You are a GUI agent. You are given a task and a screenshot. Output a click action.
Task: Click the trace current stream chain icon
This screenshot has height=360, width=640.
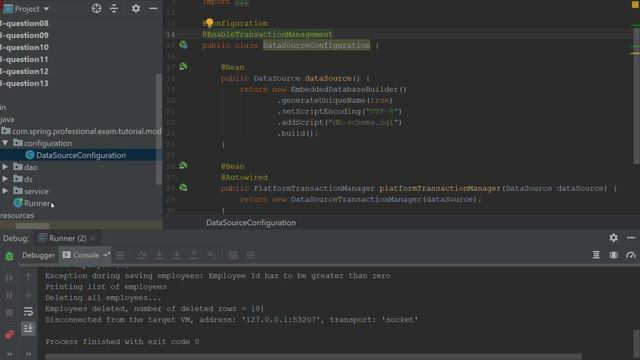click(251, 255)
